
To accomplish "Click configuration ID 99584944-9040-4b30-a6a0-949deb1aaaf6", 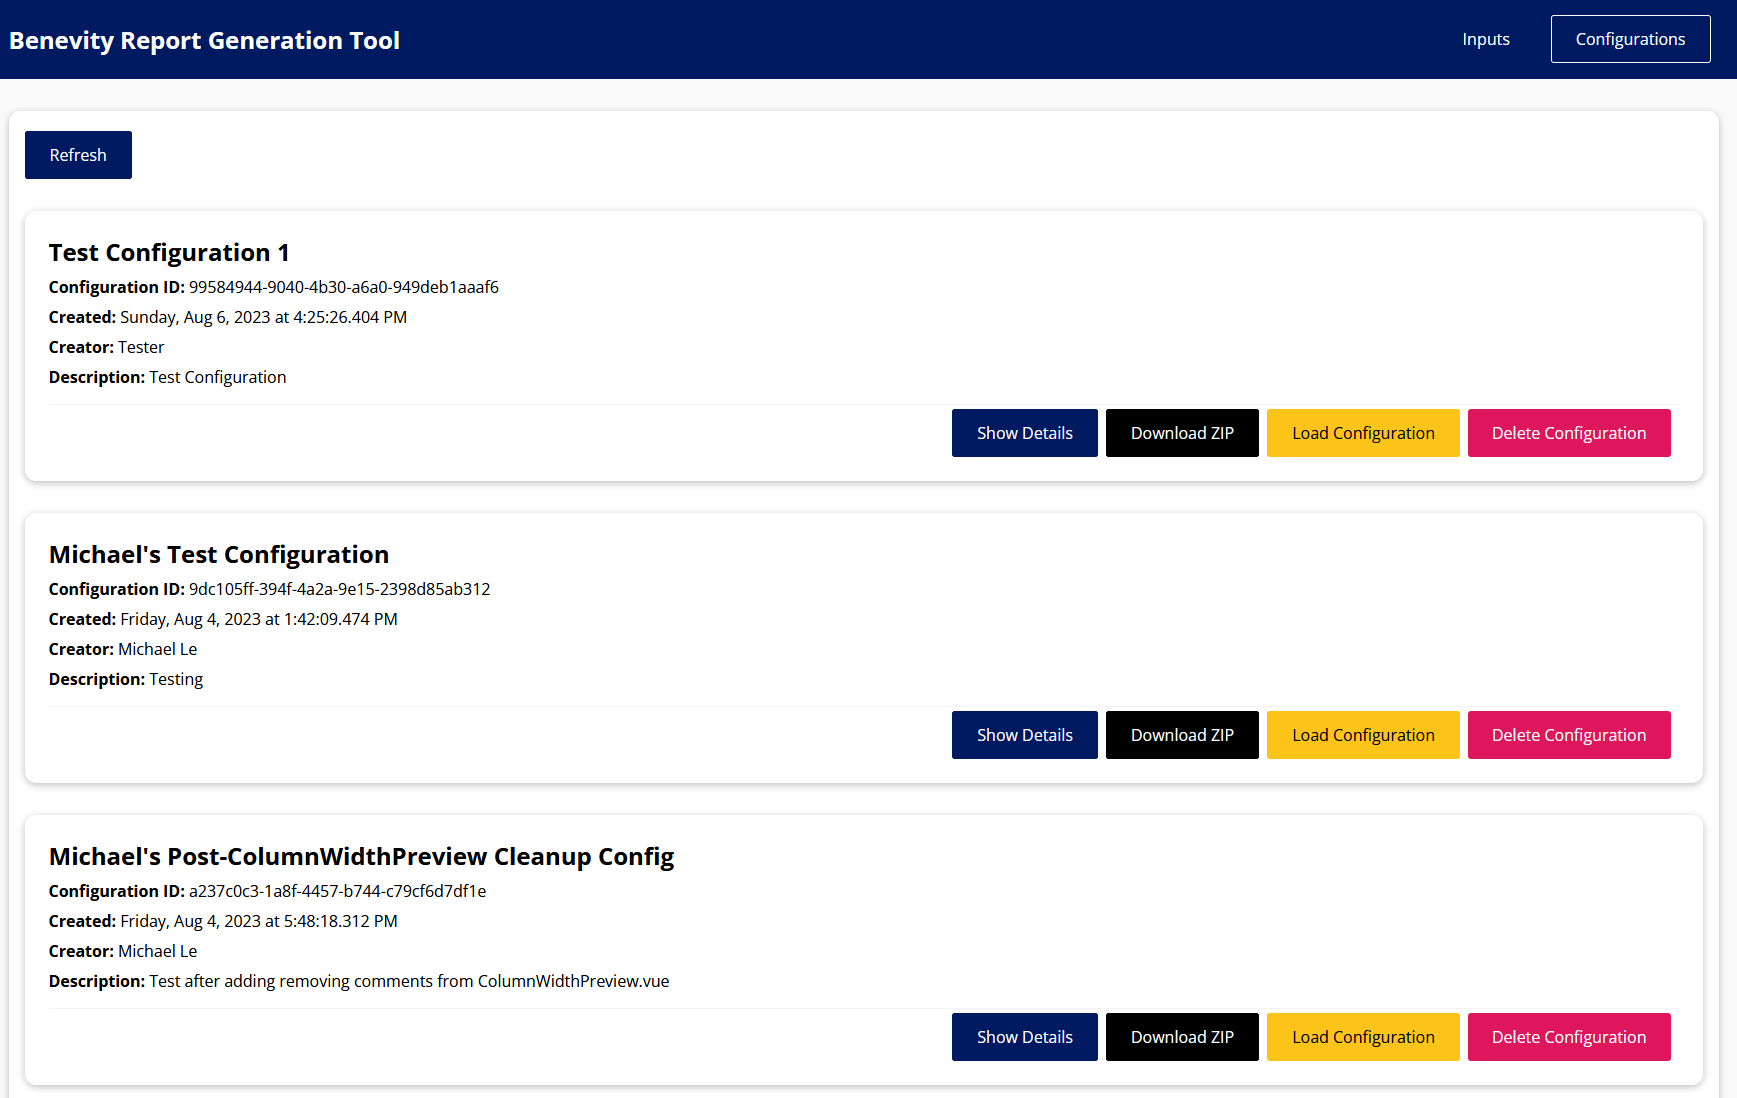I will click(344, 287).
